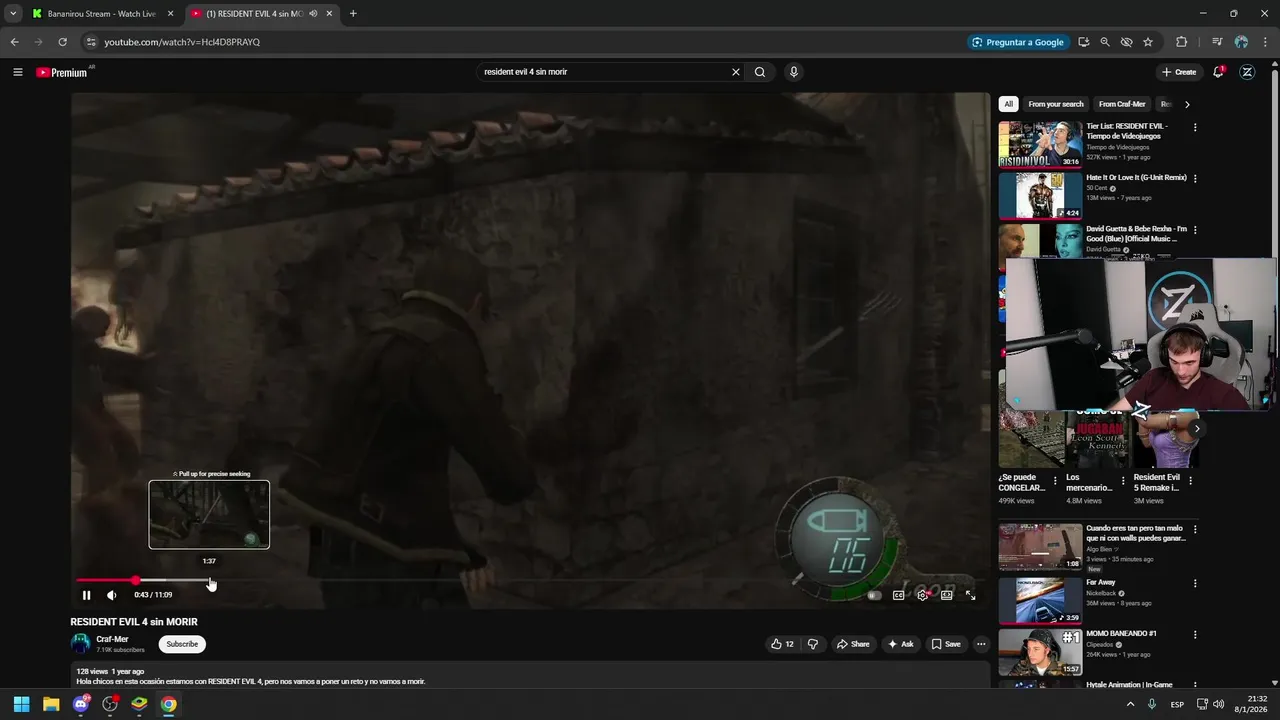The width and height of the screenshot is (1280, 720).
Task: Pause the video playback
Action: (x=86, y=595)
